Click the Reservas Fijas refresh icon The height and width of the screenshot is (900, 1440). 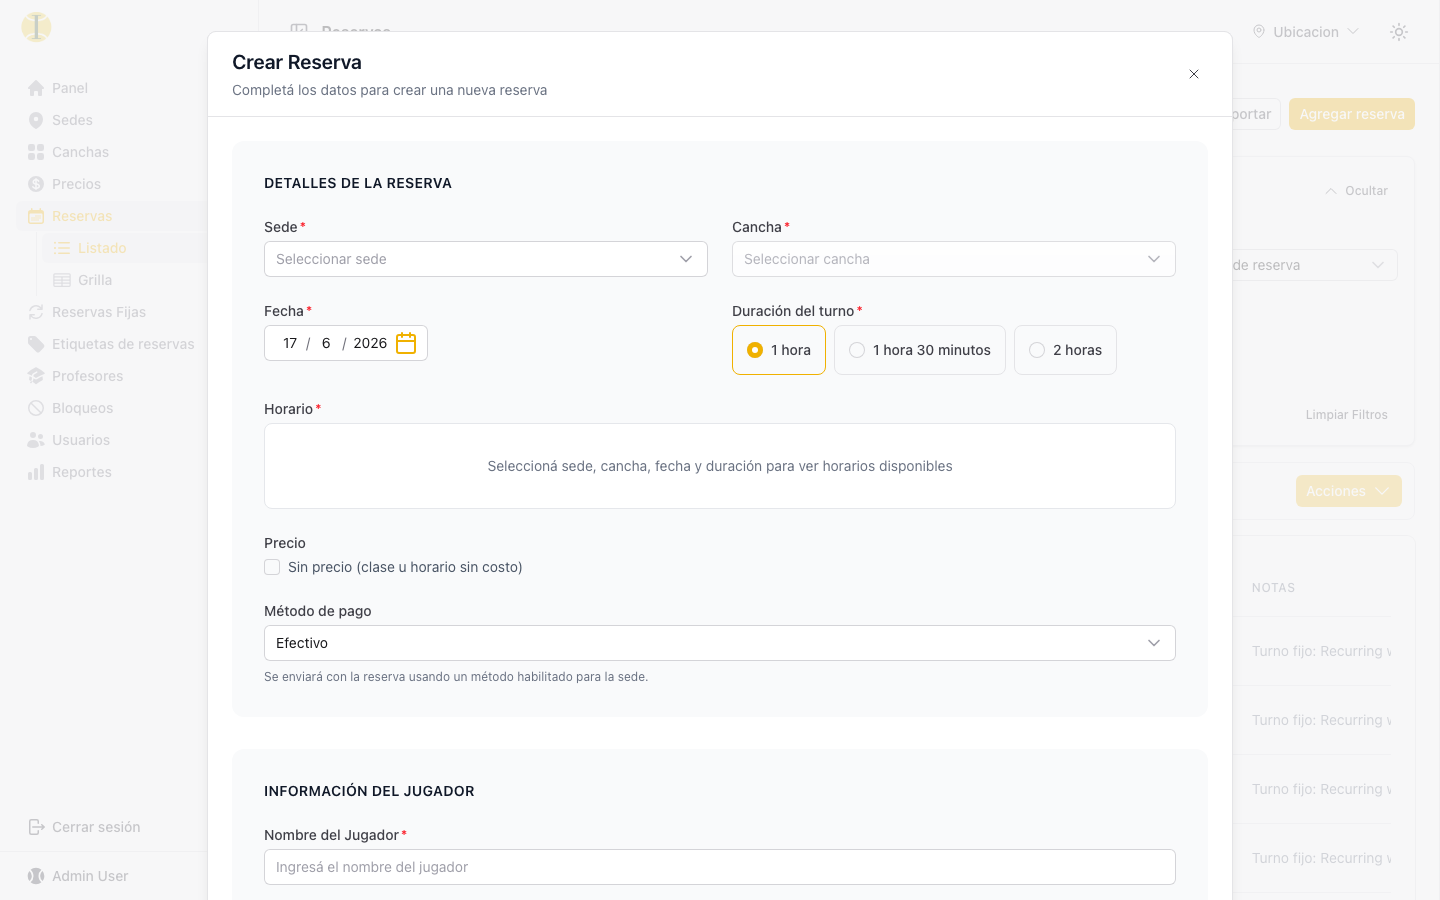coord(36,312)
